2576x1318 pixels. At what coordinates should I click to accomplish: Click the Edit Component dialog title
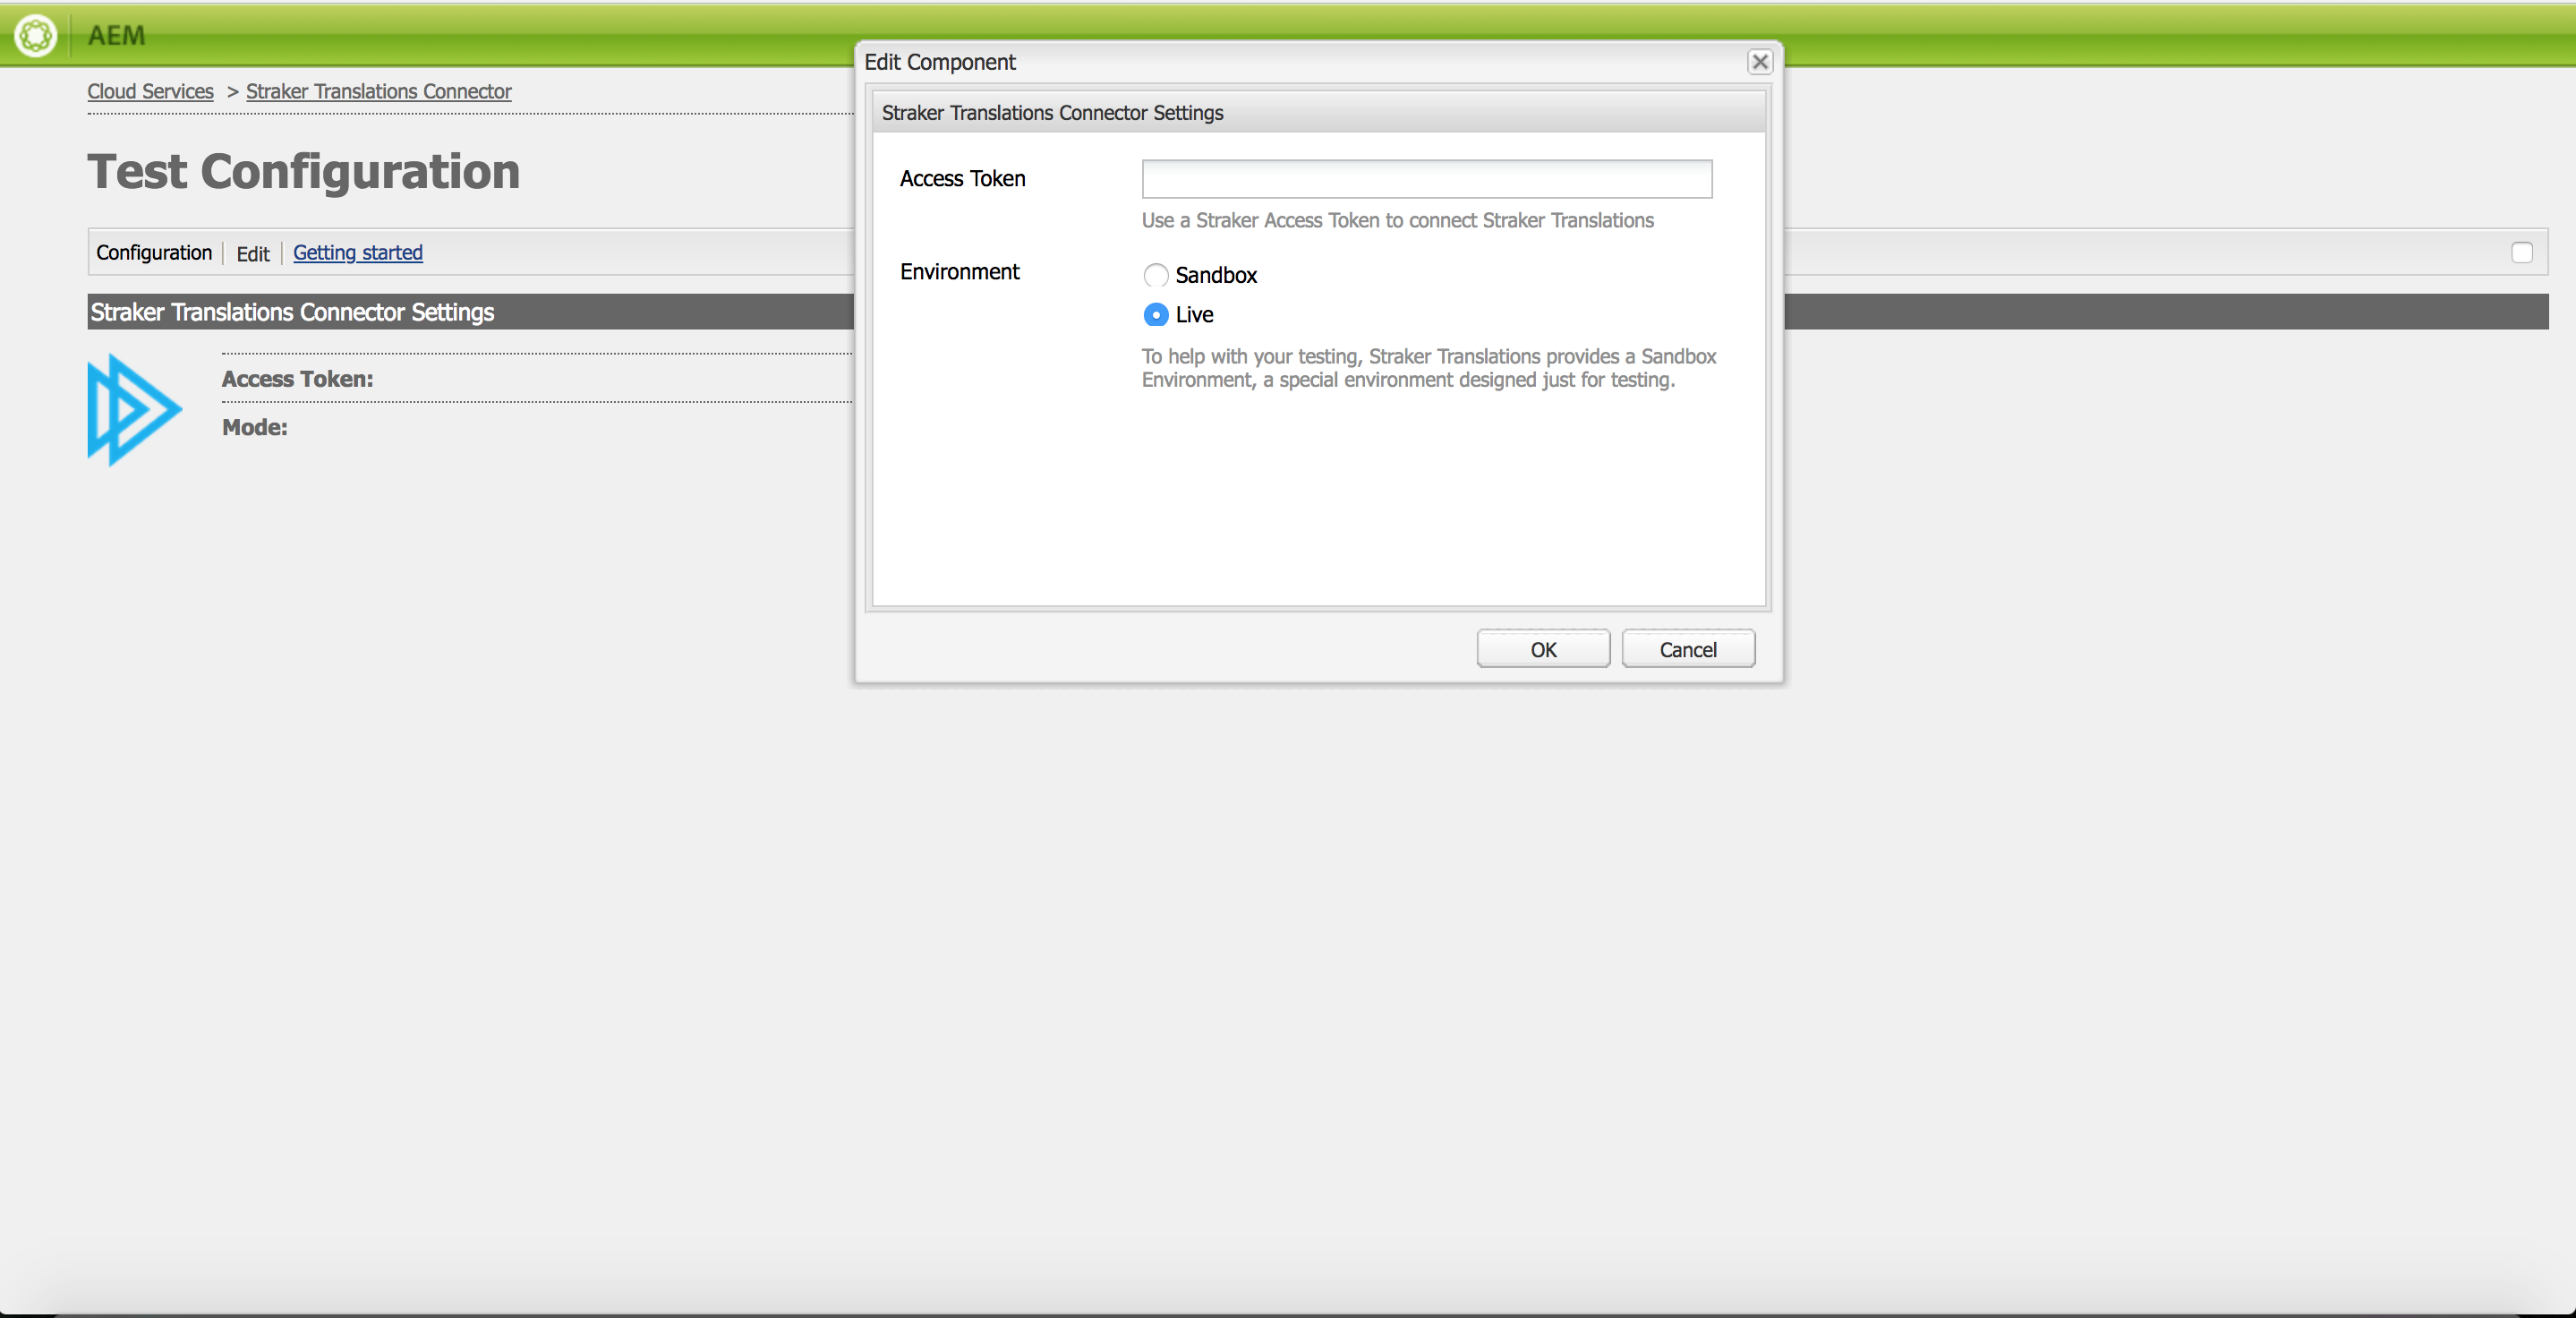(x=940, y=62)
